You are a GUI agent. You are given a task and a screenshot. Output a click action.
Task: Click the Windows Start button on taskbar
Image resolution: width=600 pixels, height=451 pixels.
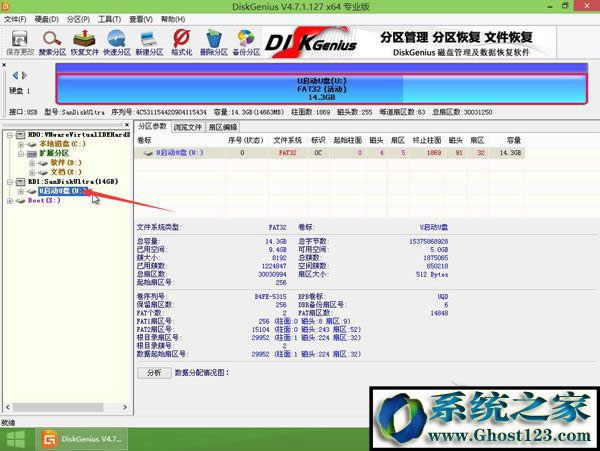tap(17, 439)
